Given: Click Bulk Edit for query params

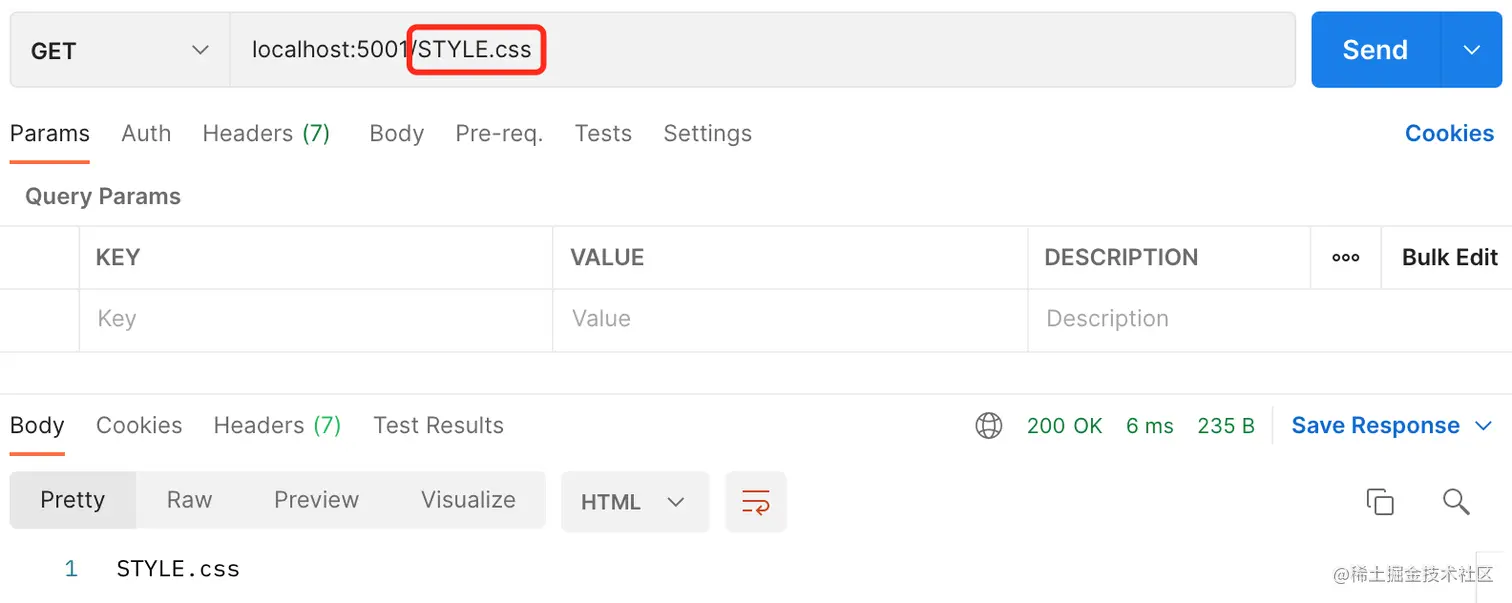Looking at the screenshot, I should point(1449,257).
